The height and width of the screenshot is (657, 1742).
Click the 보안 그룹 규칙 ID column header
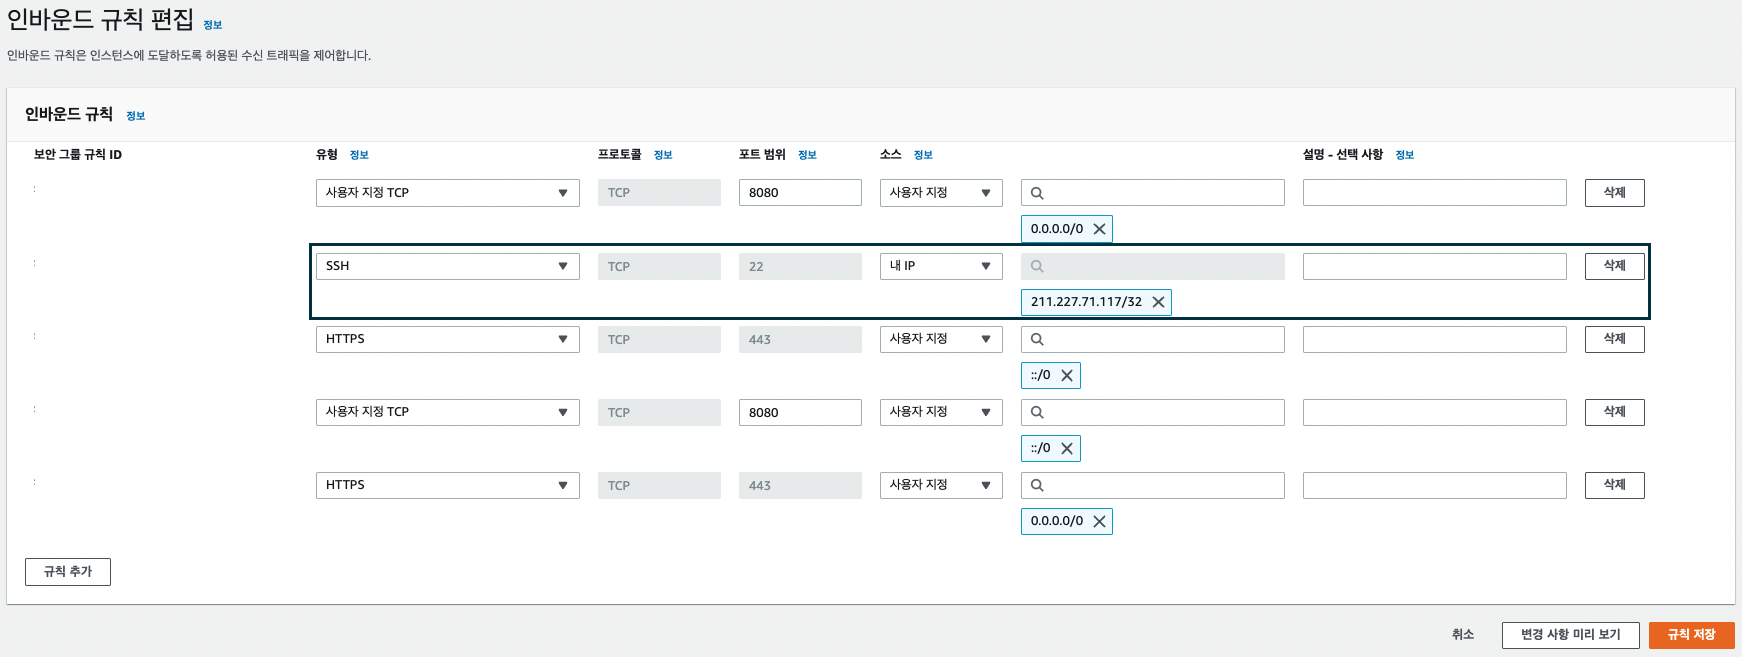78,155
